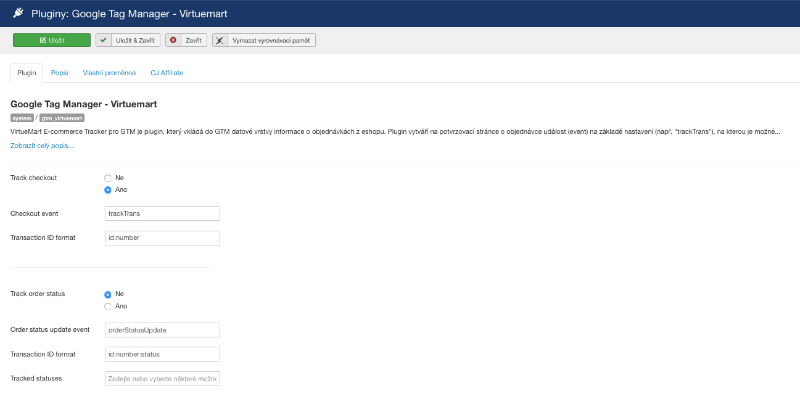Focus the id:number:status Transaction ID format field

[x=162, y=354]
